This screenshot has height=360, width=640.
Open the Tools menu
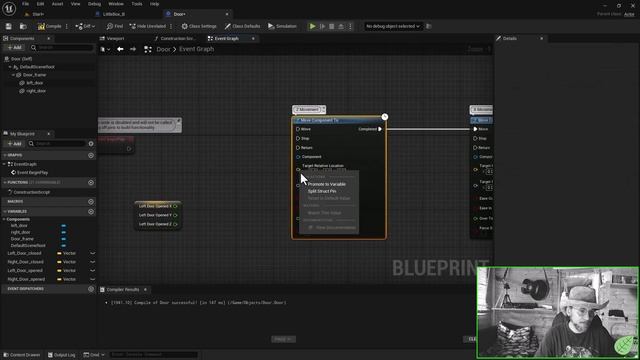[x=137, y=4]
